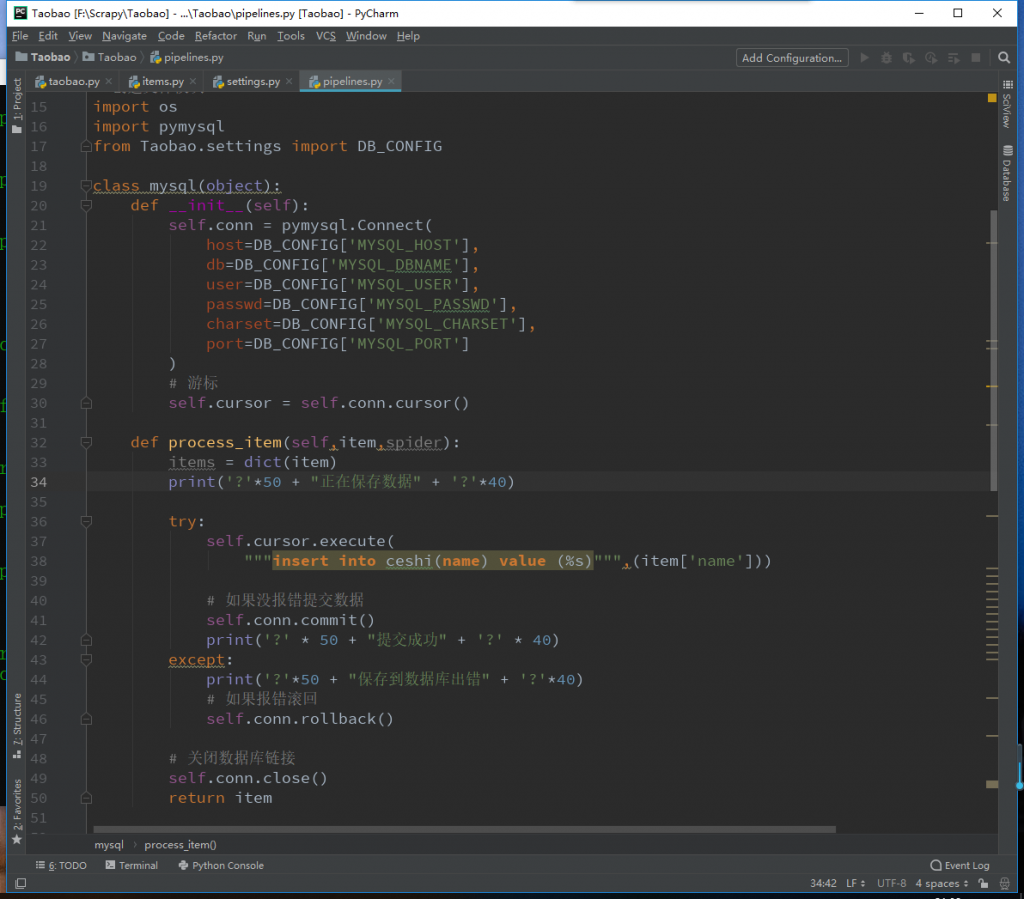This screenshot has height=899, width=1024.
Task: Click the Run (play) icon in toolbar
Action: click(x=865, y=58)
